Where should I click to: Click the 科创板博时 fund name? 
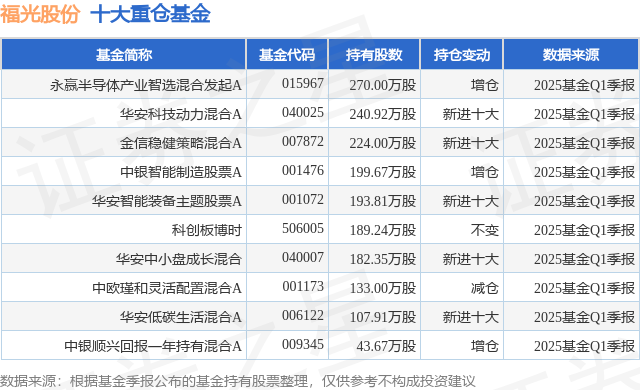[x=207, y=230]
